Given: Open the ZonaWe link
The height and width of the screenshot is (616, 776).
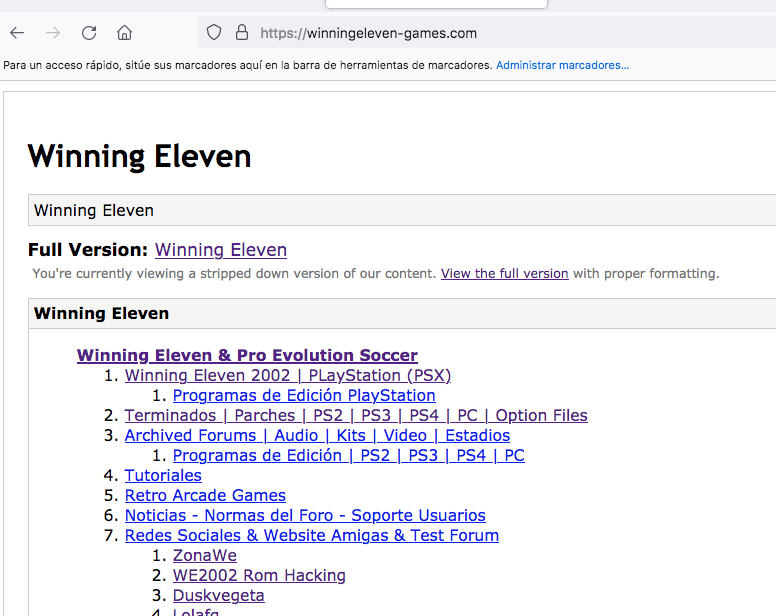Looking at the screenshot, I should (x=204, y=556).
